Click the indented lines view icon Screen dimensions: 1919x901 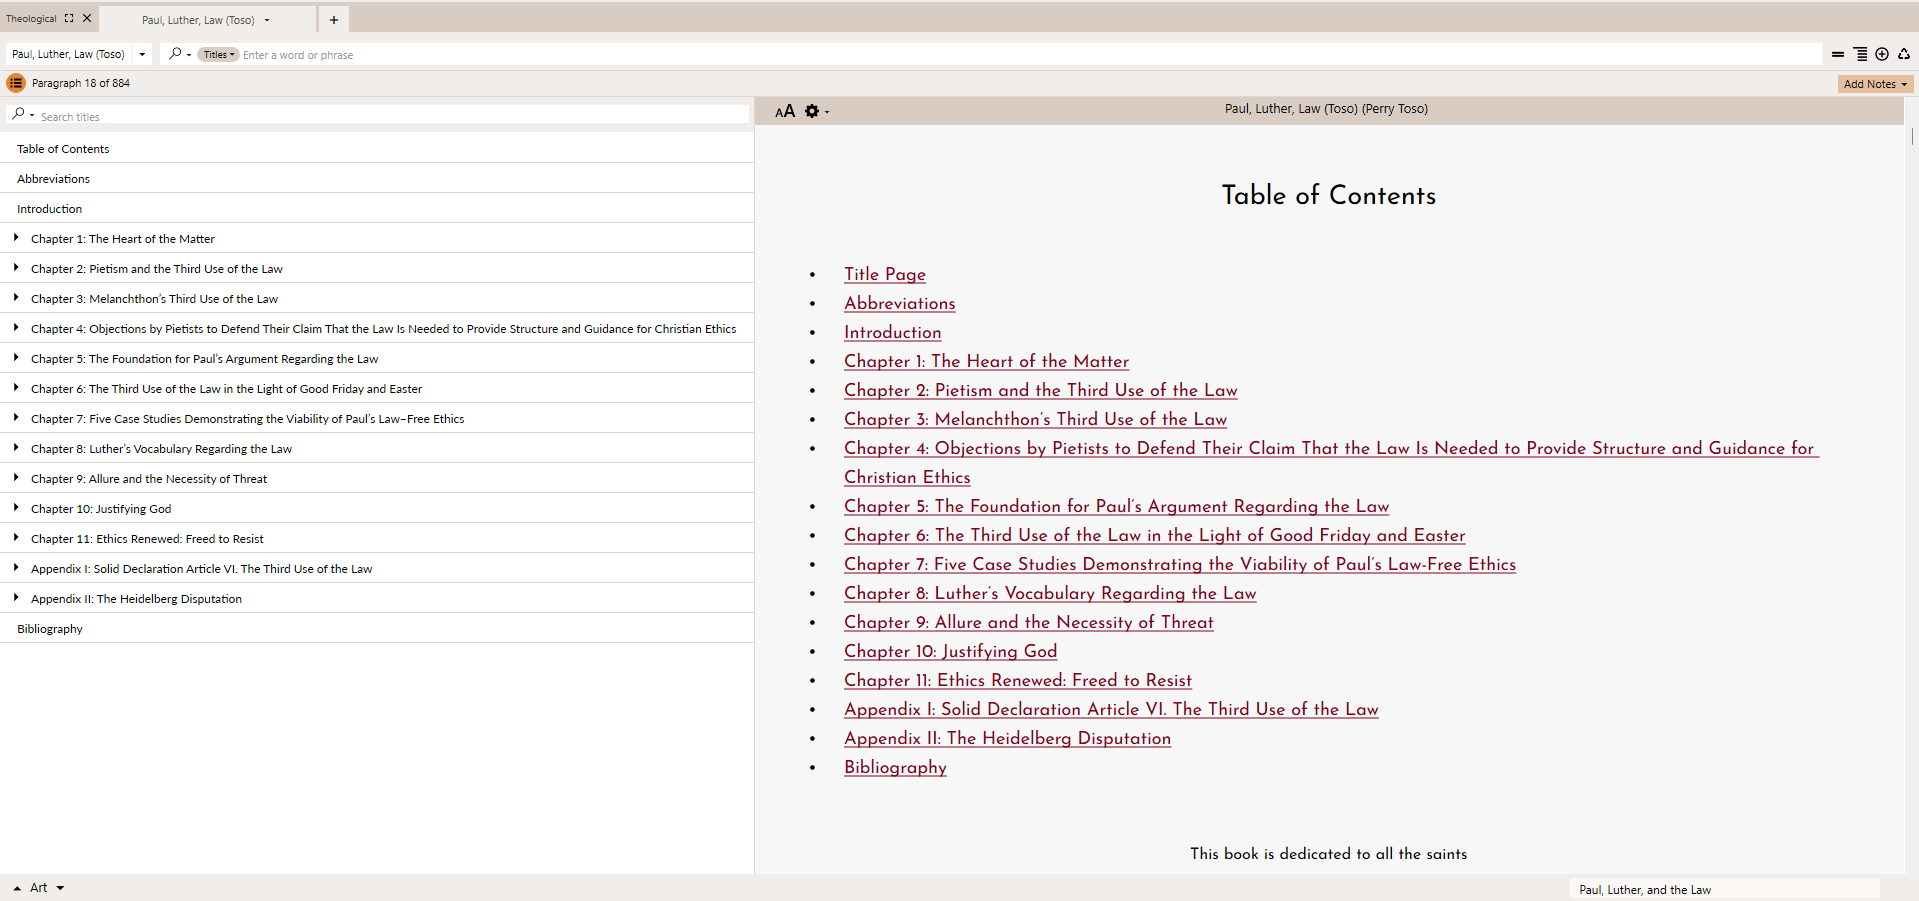pyautogui.click(x=1860, y=54)
